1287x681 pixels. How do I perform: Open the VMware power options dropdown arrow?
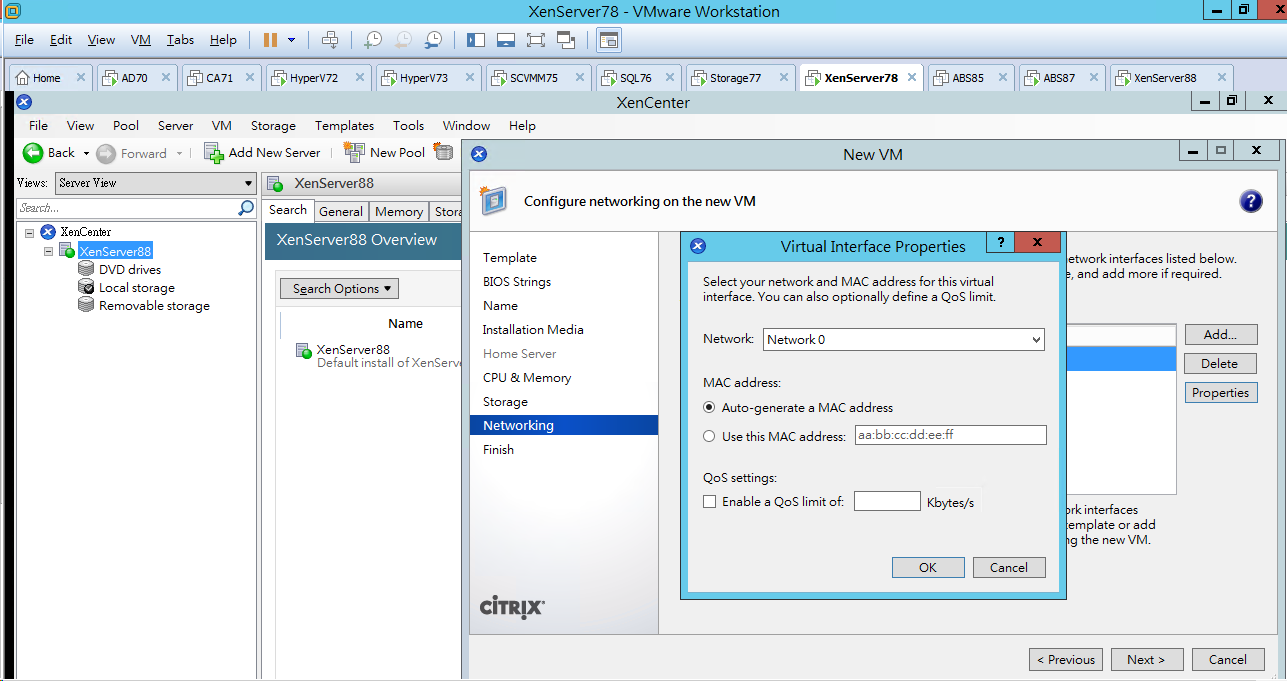[x=291, y=40]
